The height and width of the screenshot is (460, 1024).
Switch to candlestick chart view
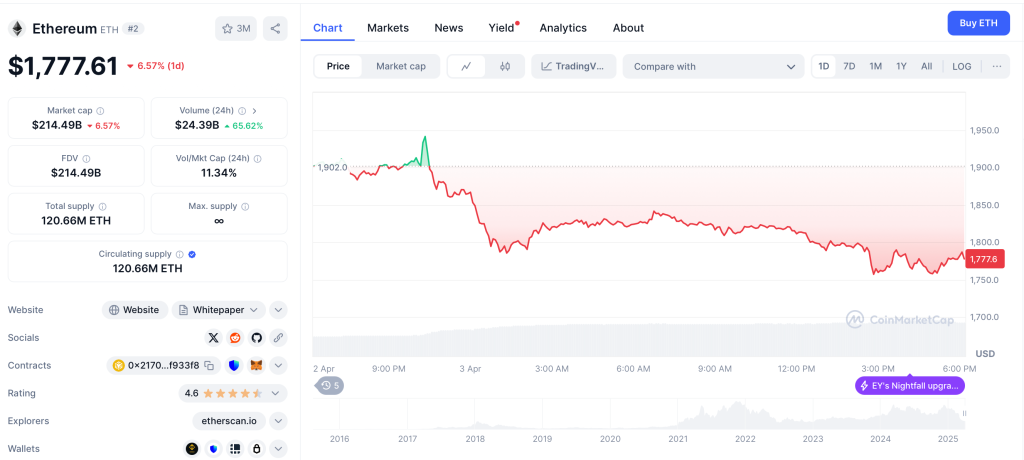coord(505,67)
